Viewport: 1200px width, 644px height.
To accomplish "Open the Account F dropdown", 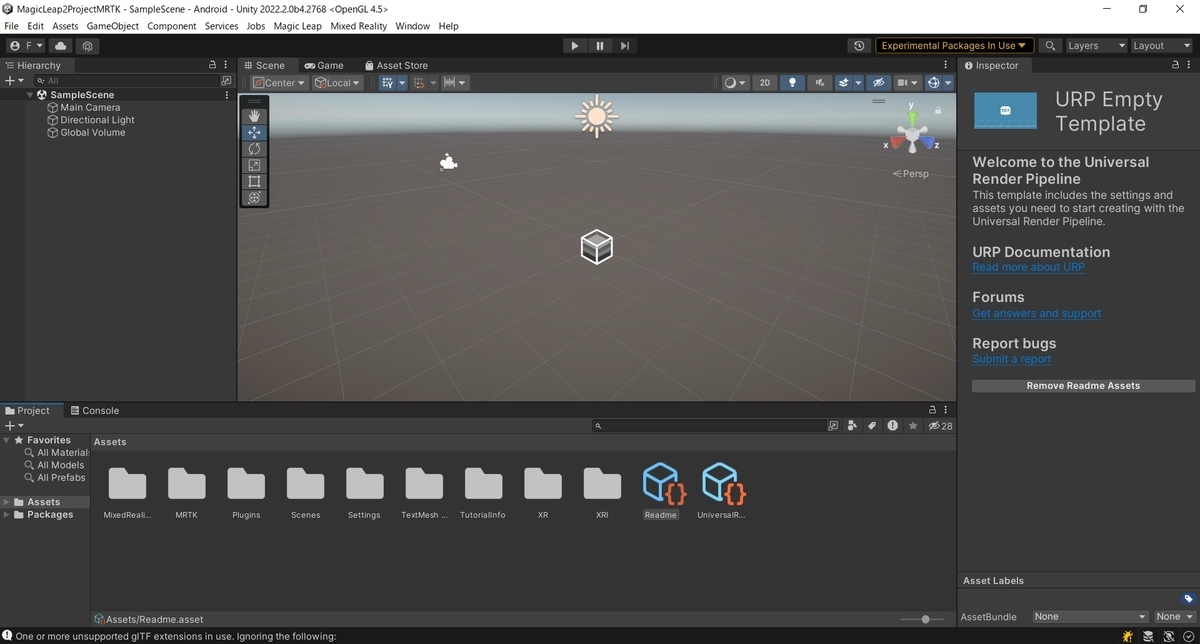I will click(26, 46).
